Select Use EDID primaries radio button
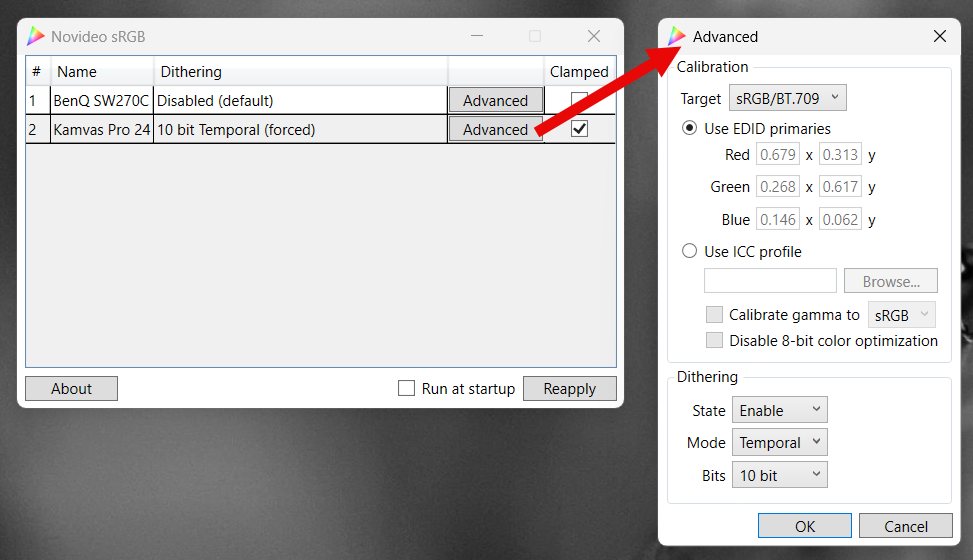Screen dimensions: 973x560 pyautogui.click(x=689, y=128)
